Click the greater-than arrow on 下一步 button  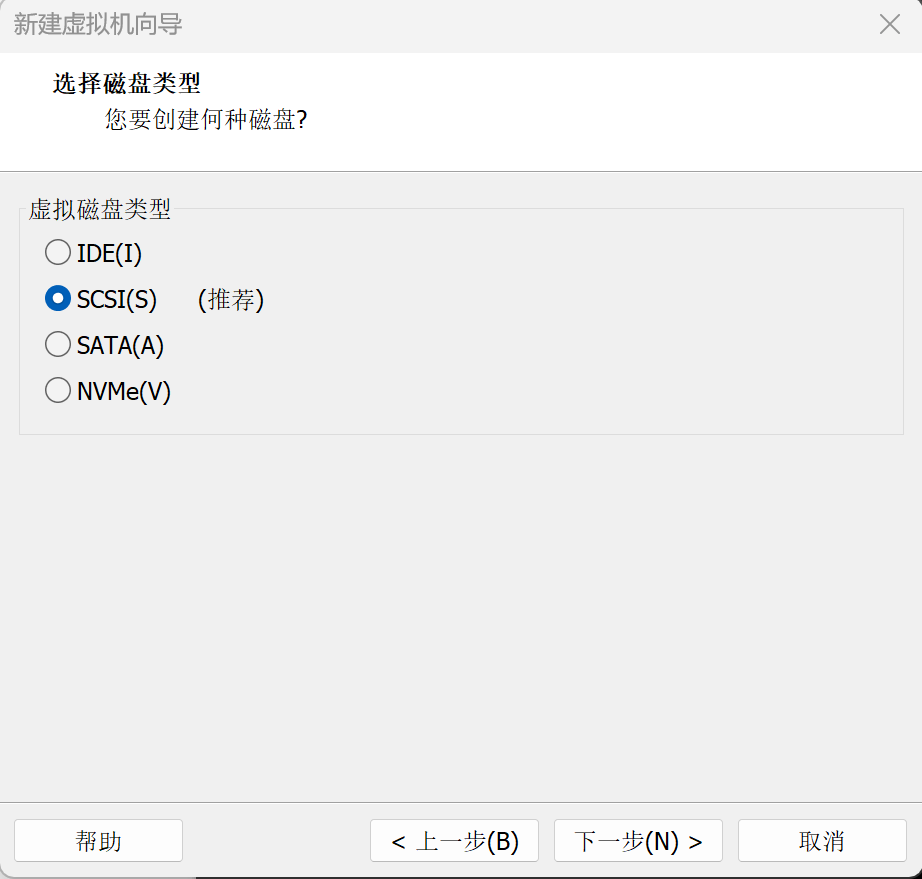pos(695,843)
